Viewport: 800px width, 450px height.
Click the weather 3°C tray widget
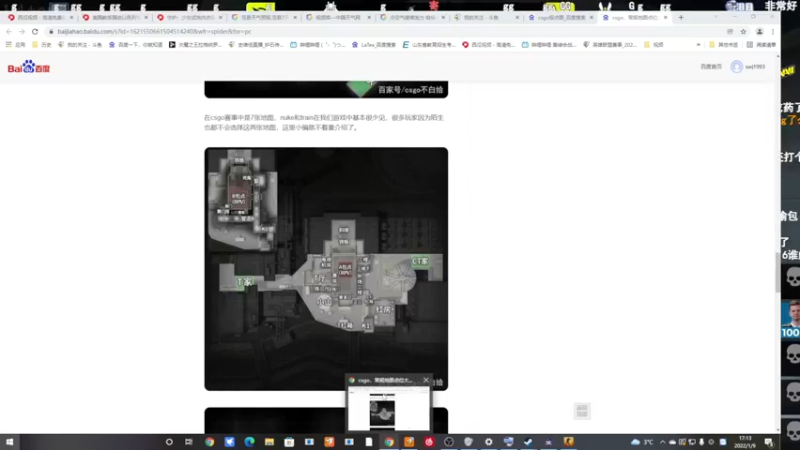tap(642, 442)
